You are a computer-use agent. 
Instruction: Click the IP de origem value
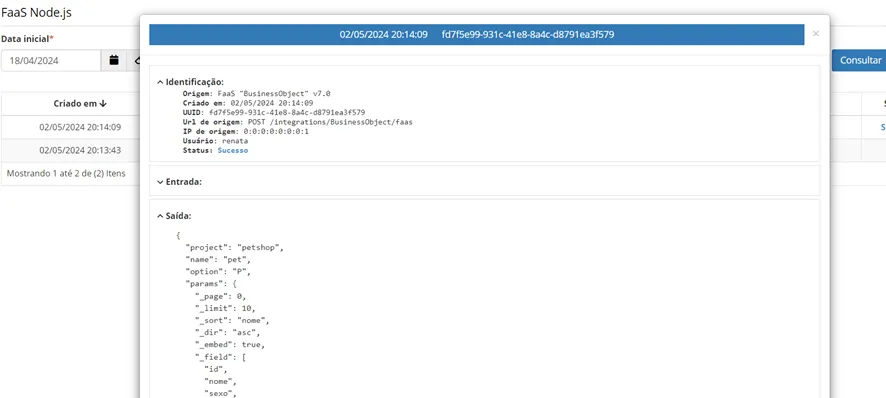276,131
